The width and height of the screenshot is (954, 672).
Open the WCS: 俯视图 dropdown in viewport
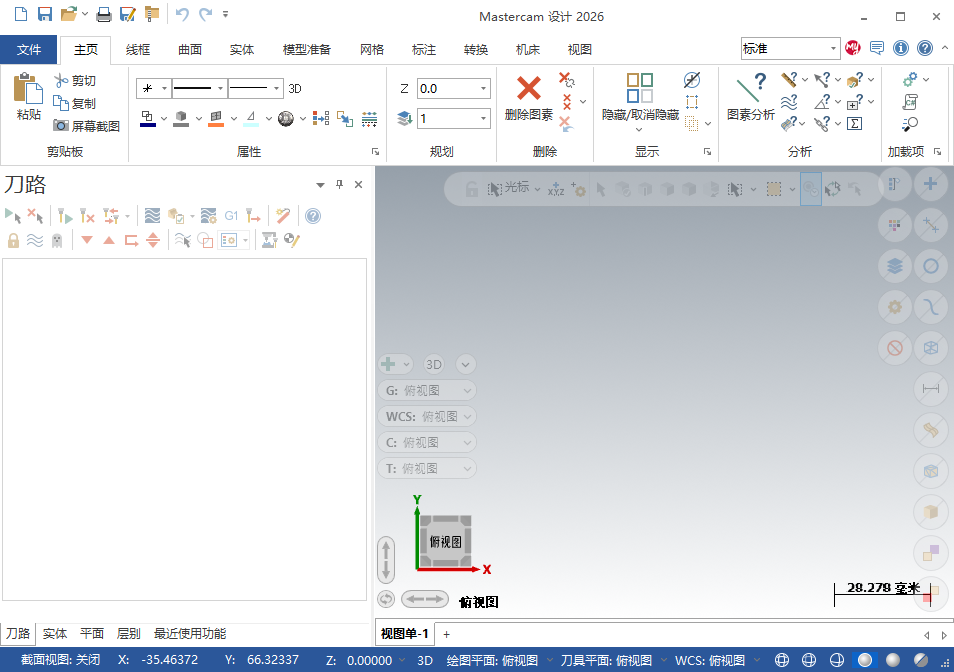pyautogui.click(x=427, y=417)
